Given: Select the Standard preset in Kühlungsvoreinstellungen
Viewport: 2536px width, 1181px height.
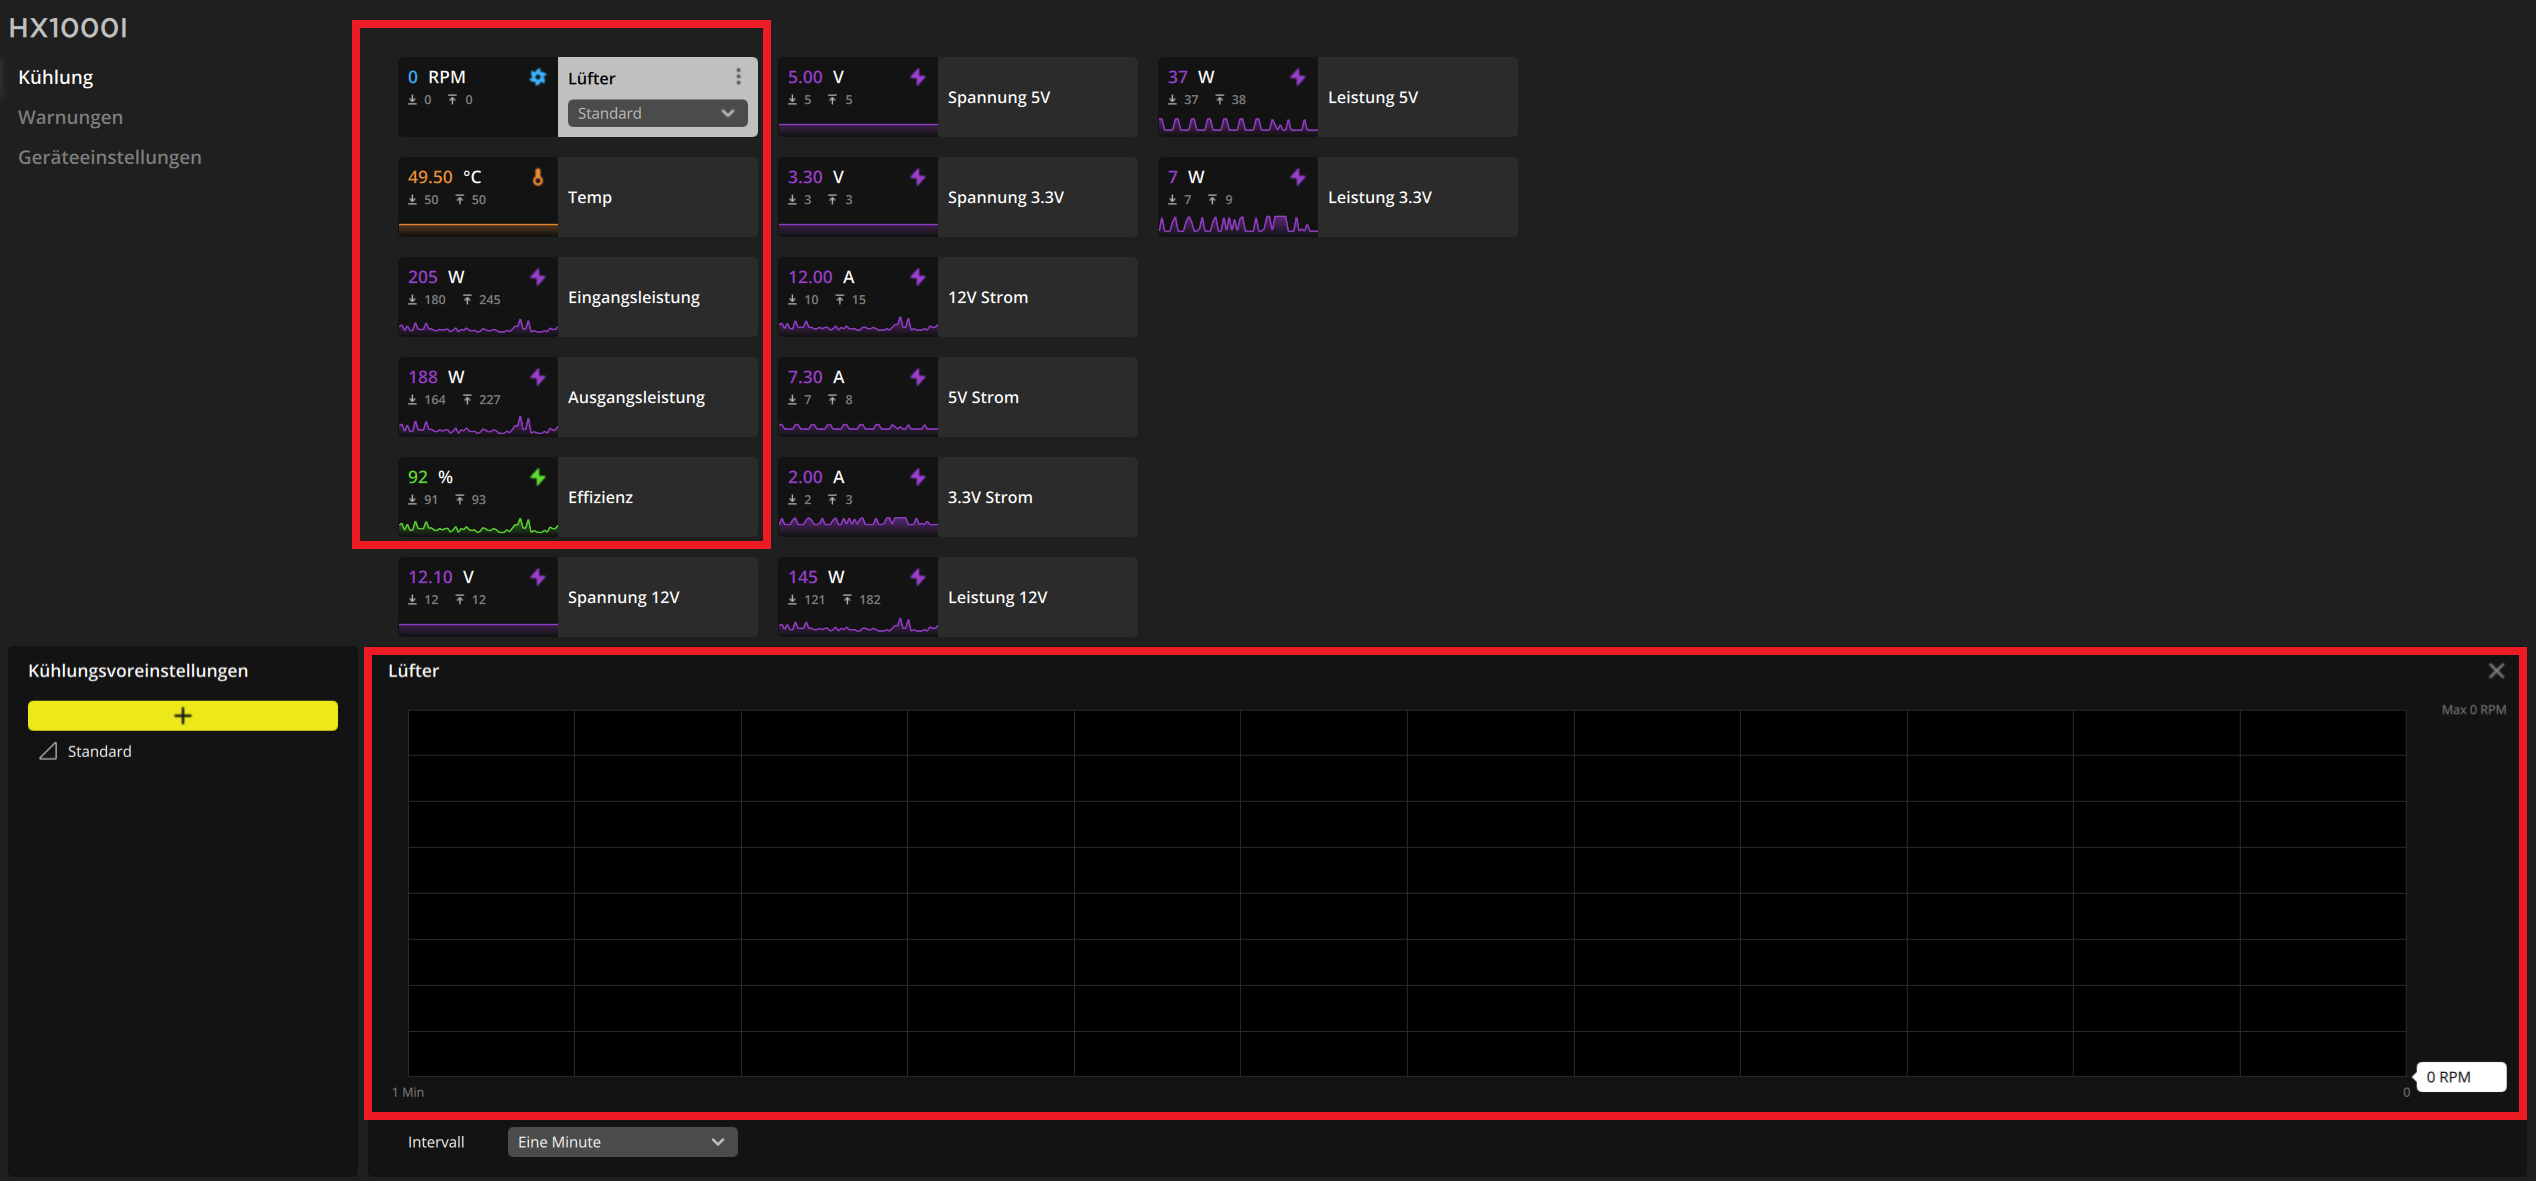Looking at the screenshot, I should pyautogui.click(x=100, y=751).
